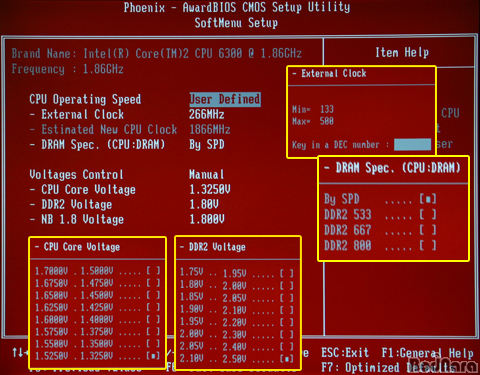The image size is (480, 375).
Task: Check the 1.6750V . 1.4750V row bracket
Action: pyautogui.click(x=153, y=283)
